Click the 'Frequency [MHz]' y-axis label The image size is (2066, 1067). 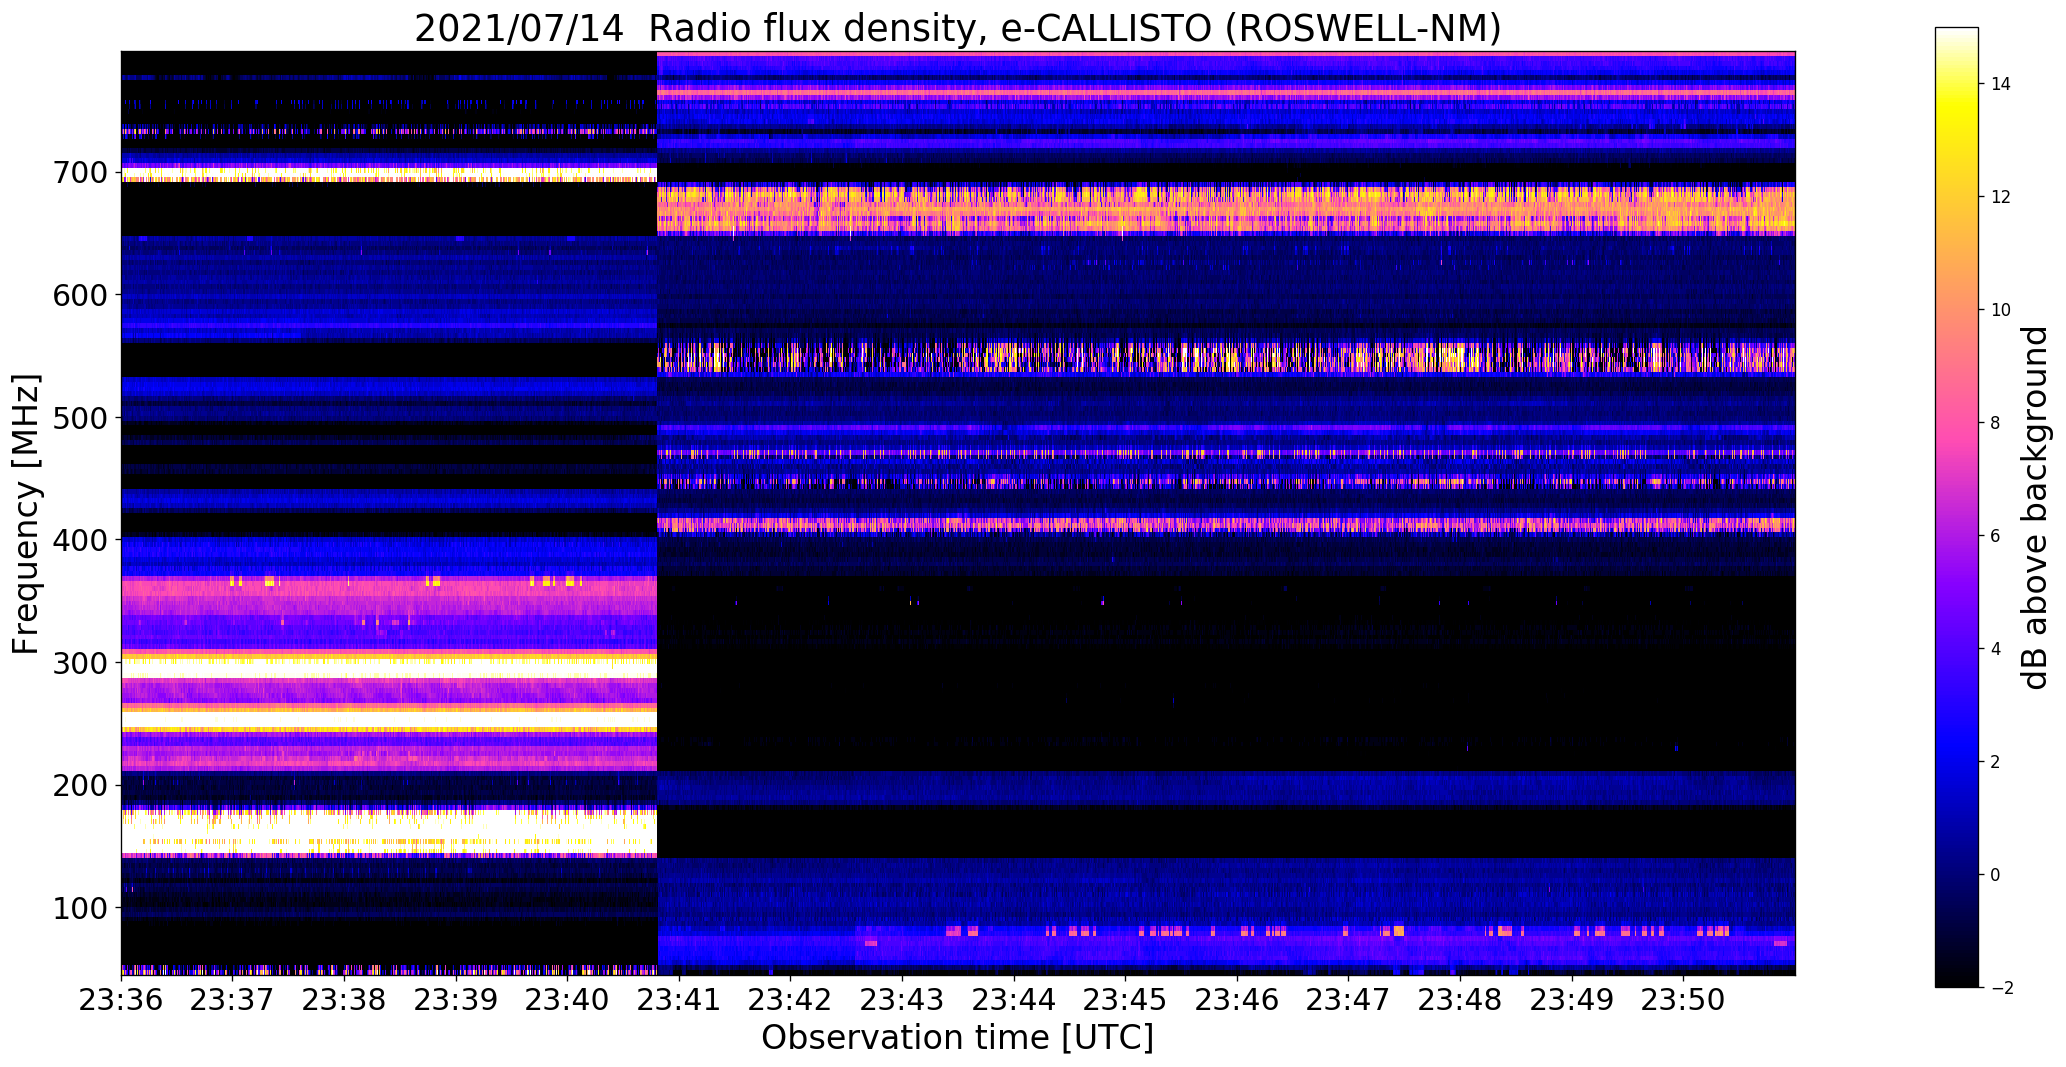pos(27,514)
